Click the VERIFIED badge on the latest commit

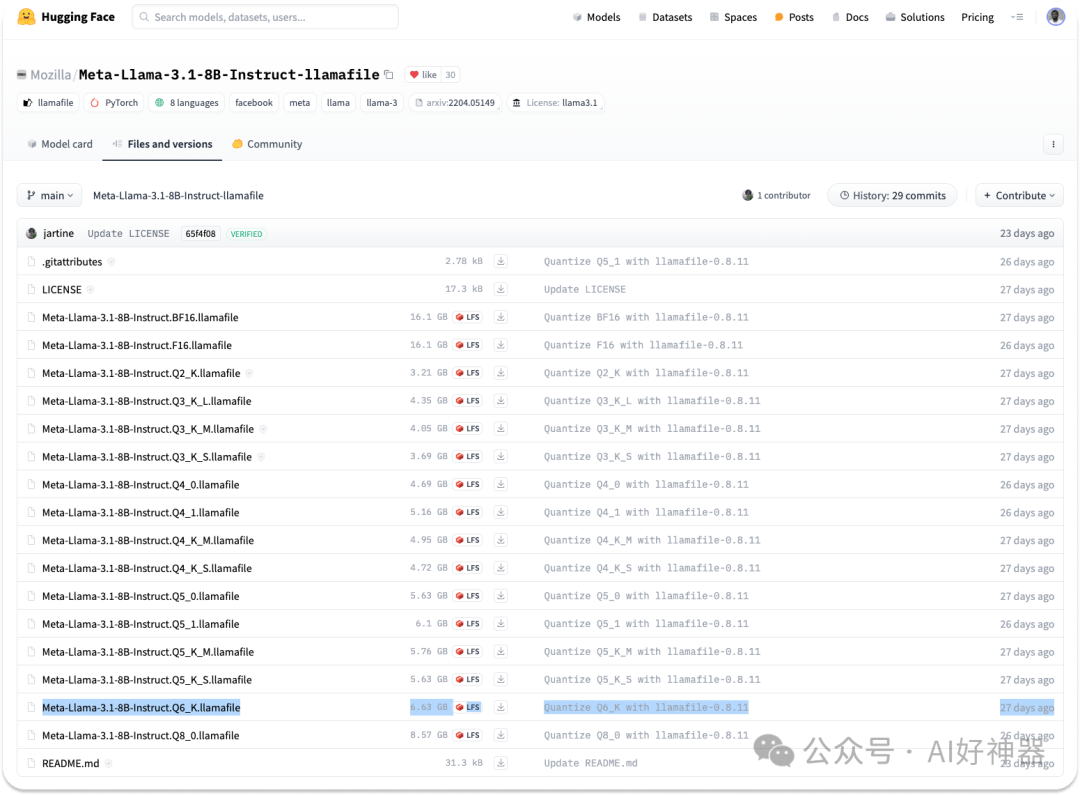pos(246,234)
